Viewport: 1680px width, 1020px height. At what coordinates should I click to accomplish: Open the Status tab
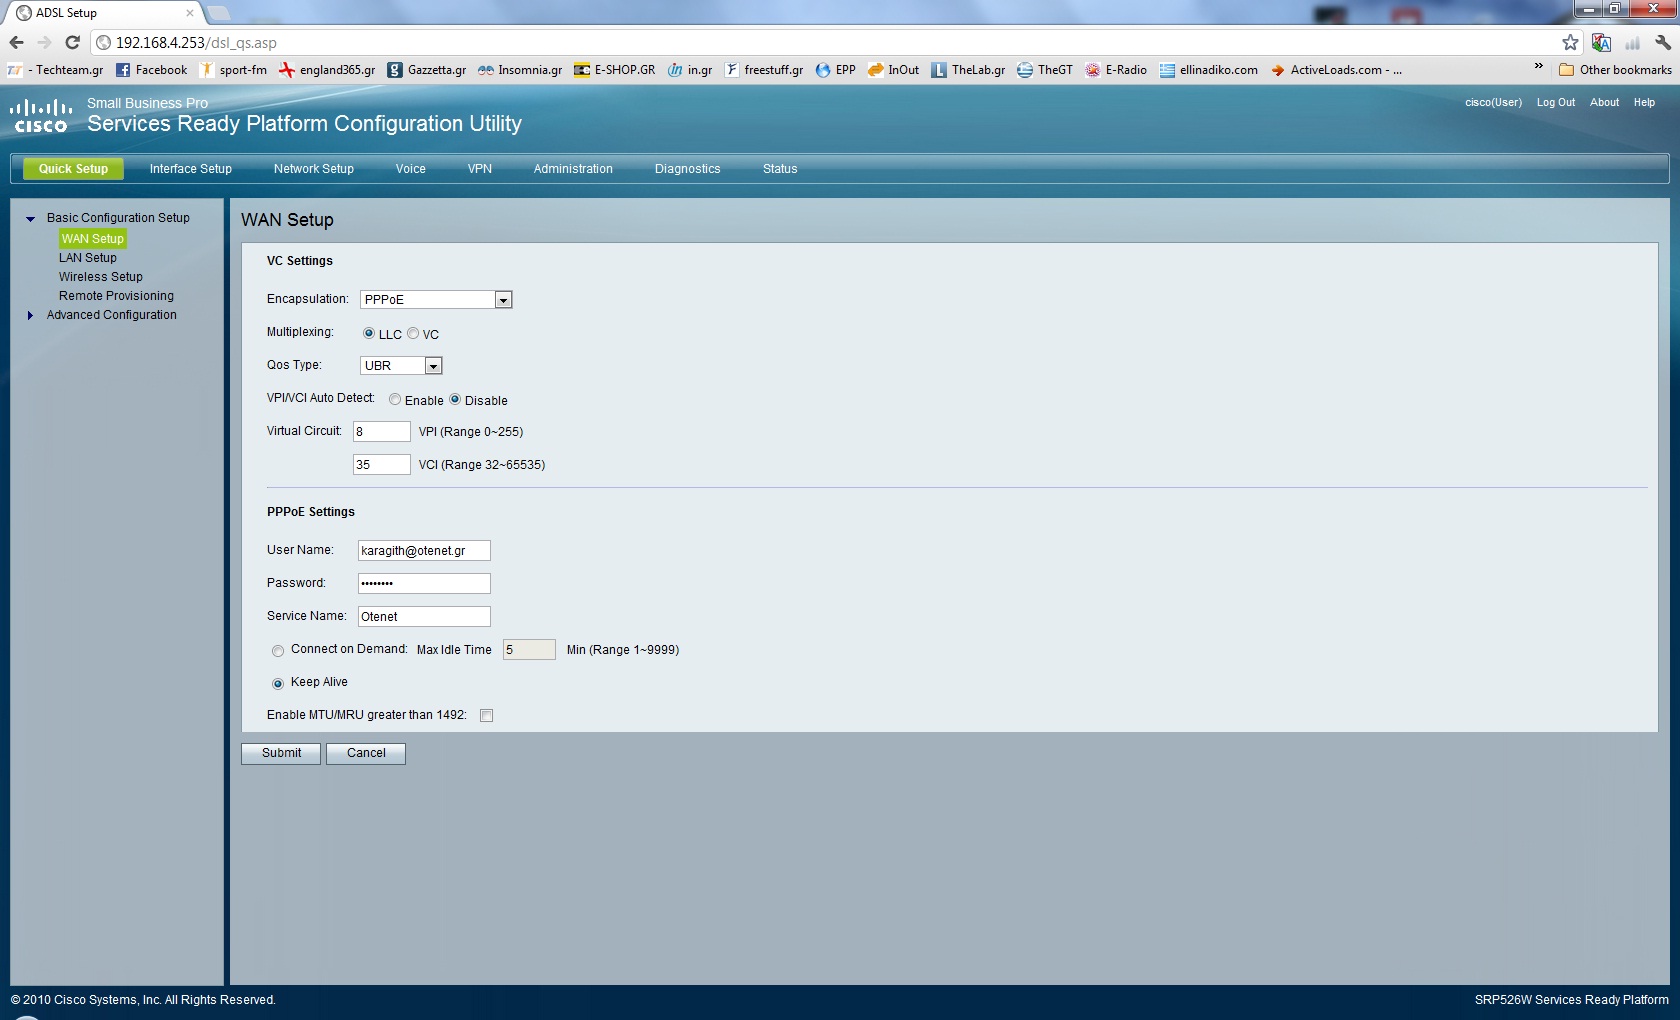pos(780,169)
